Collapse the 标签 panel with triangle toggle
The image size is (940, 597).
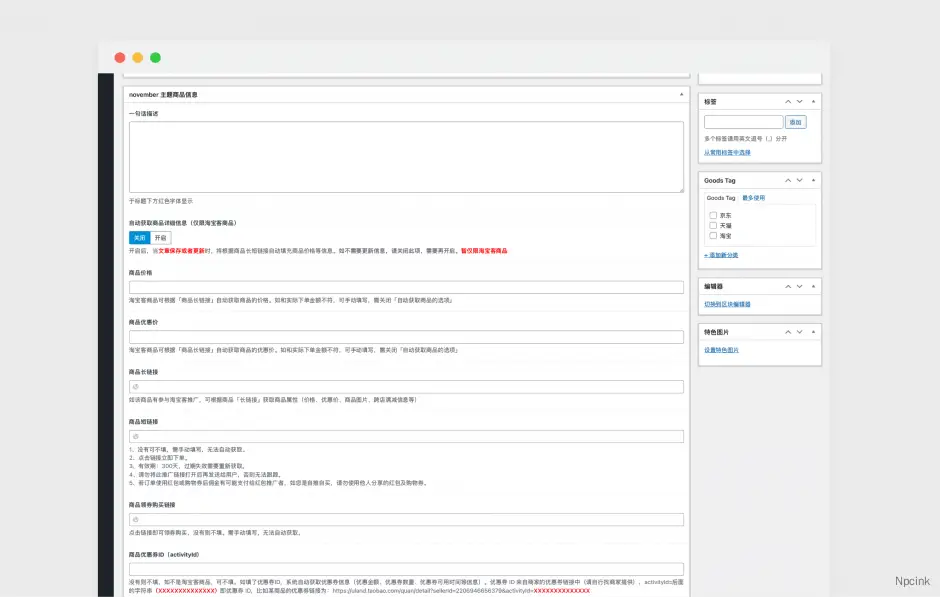tap(813, 101)
